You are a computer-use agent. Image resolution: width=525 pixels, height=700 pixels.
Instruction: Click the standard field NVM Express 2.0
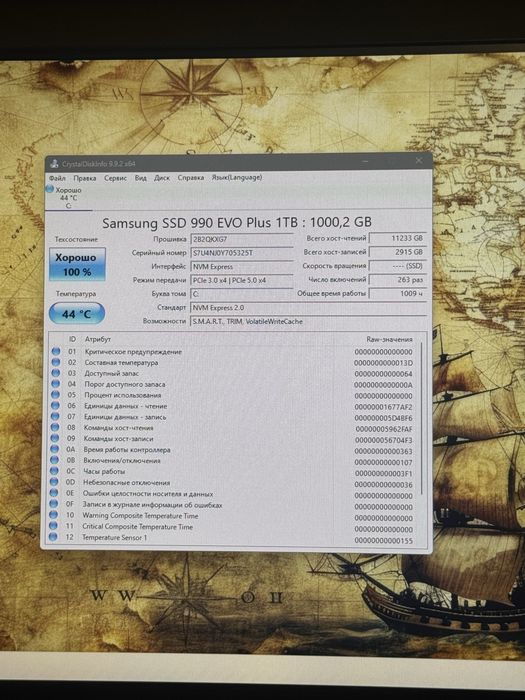tap(308, 308)
